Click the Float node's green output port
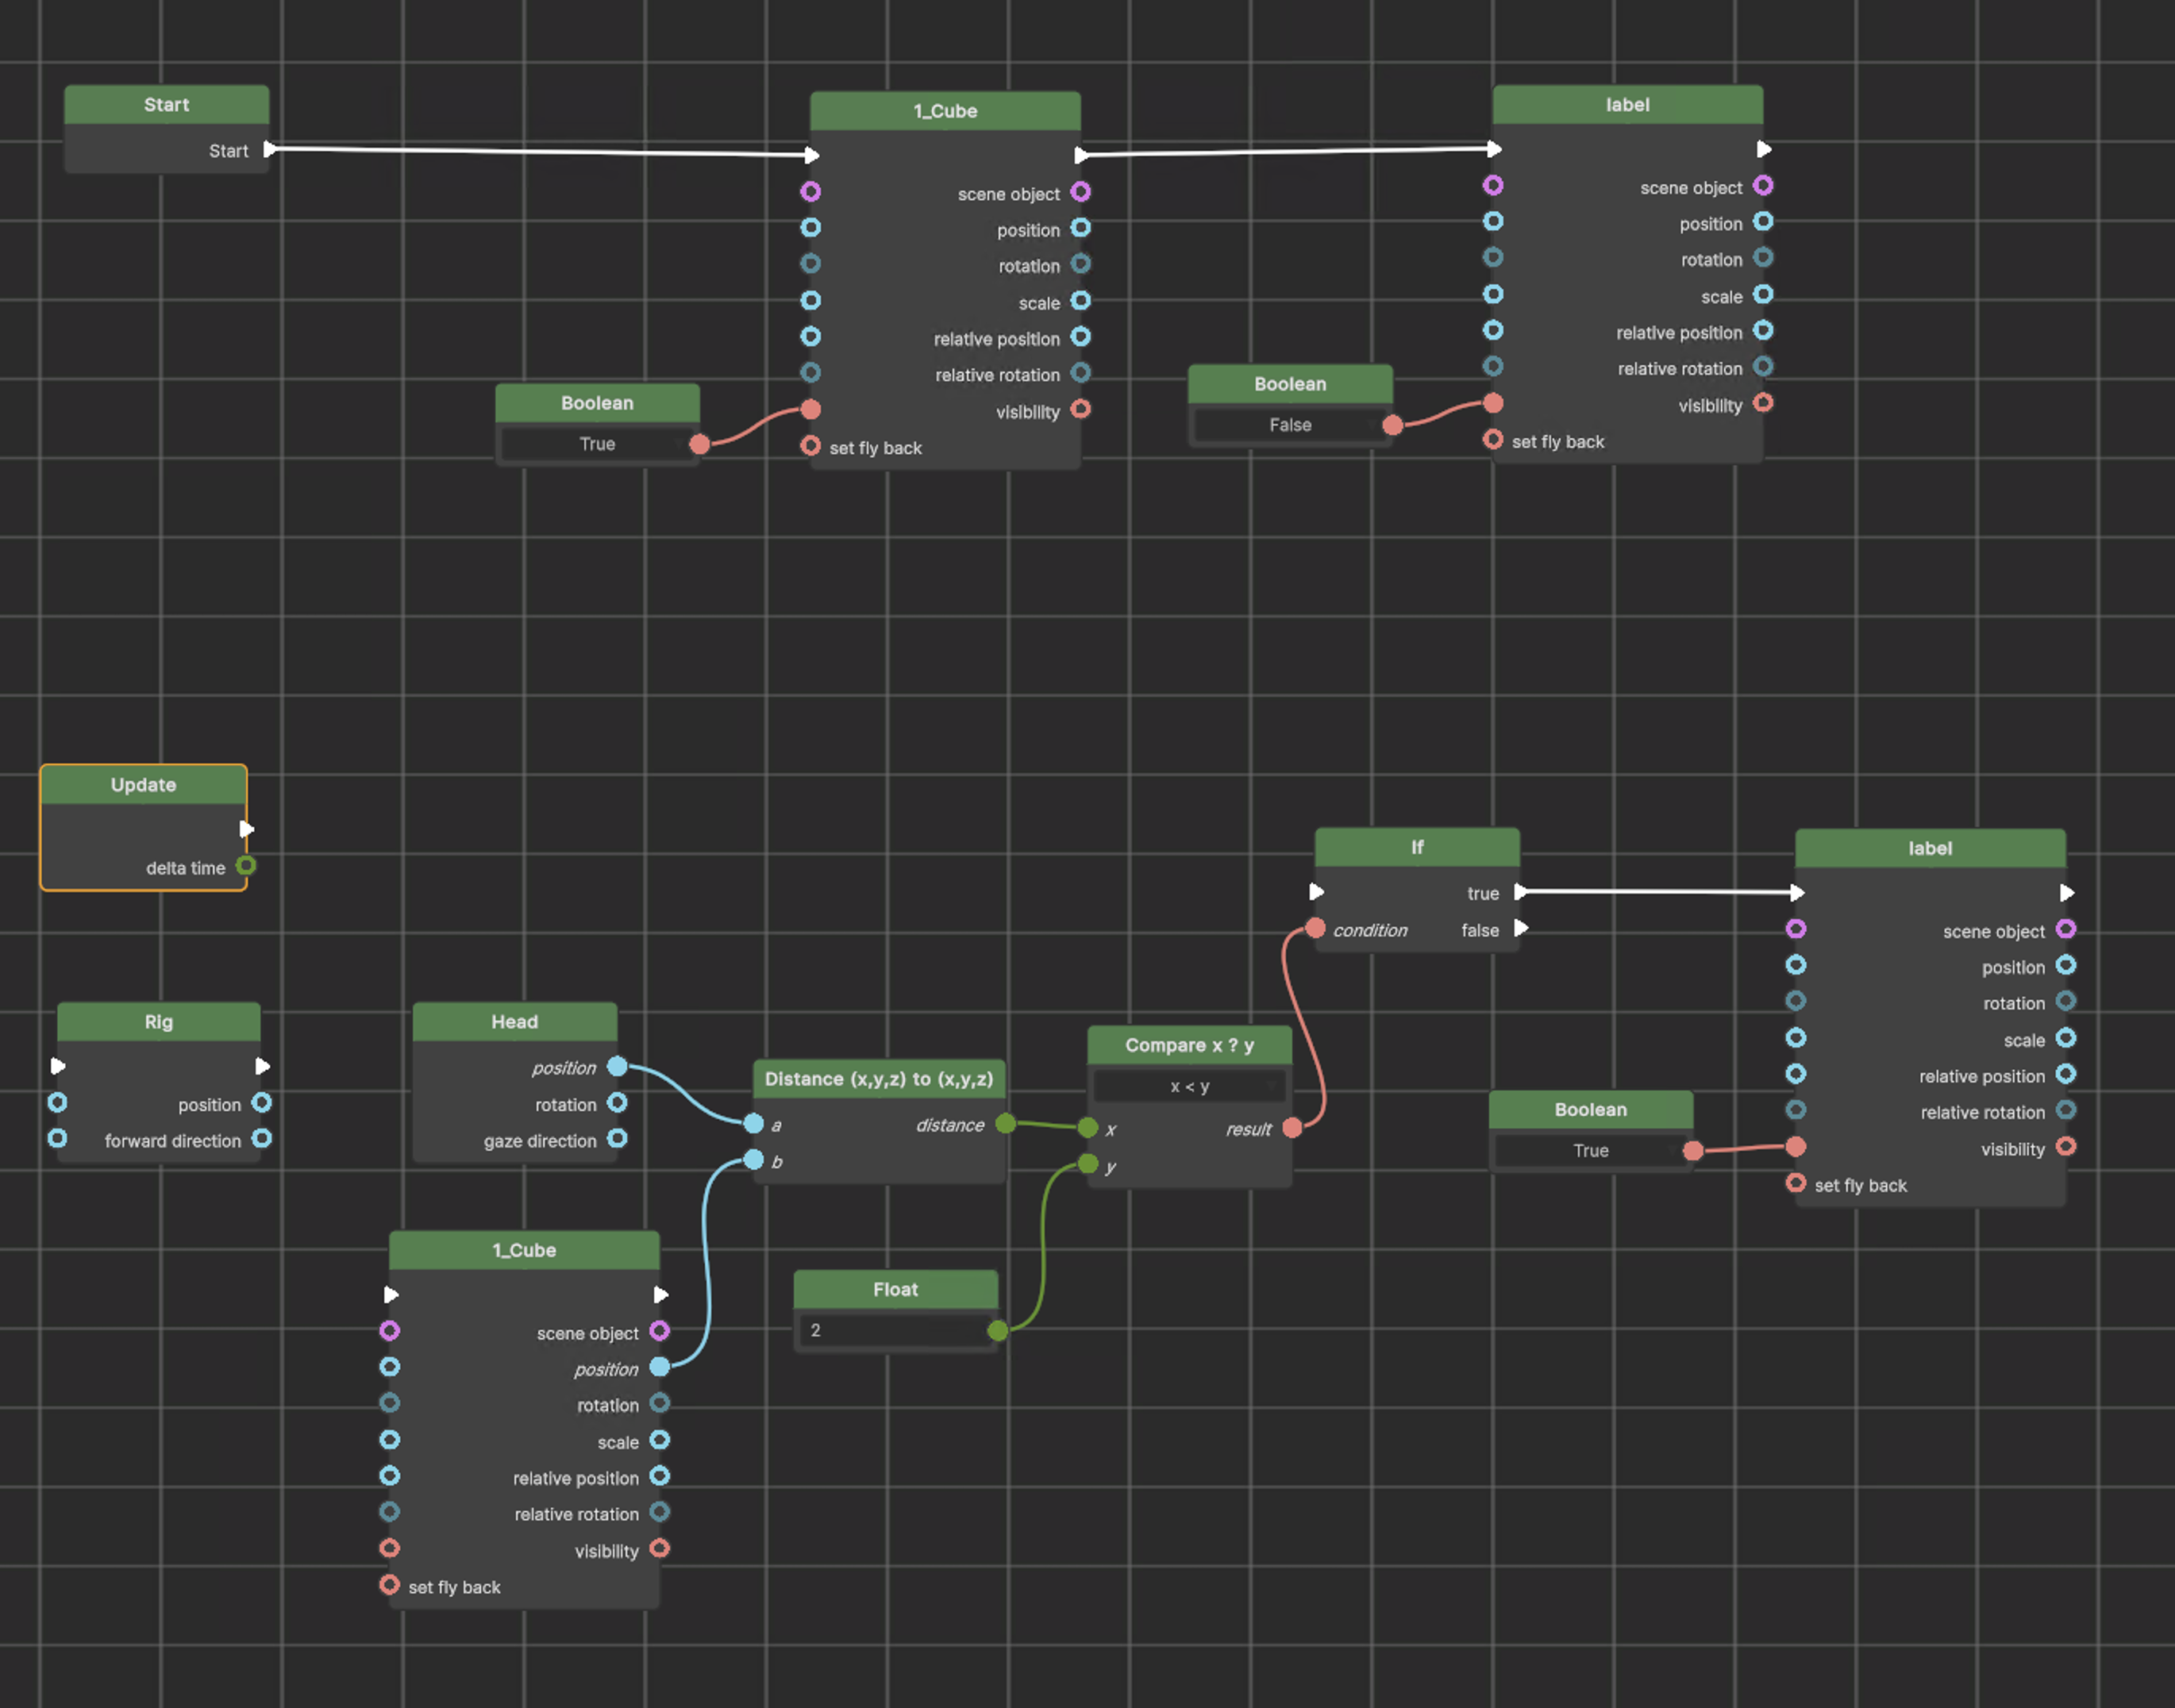2175x1708 pixels. [x=997, y=1330]
